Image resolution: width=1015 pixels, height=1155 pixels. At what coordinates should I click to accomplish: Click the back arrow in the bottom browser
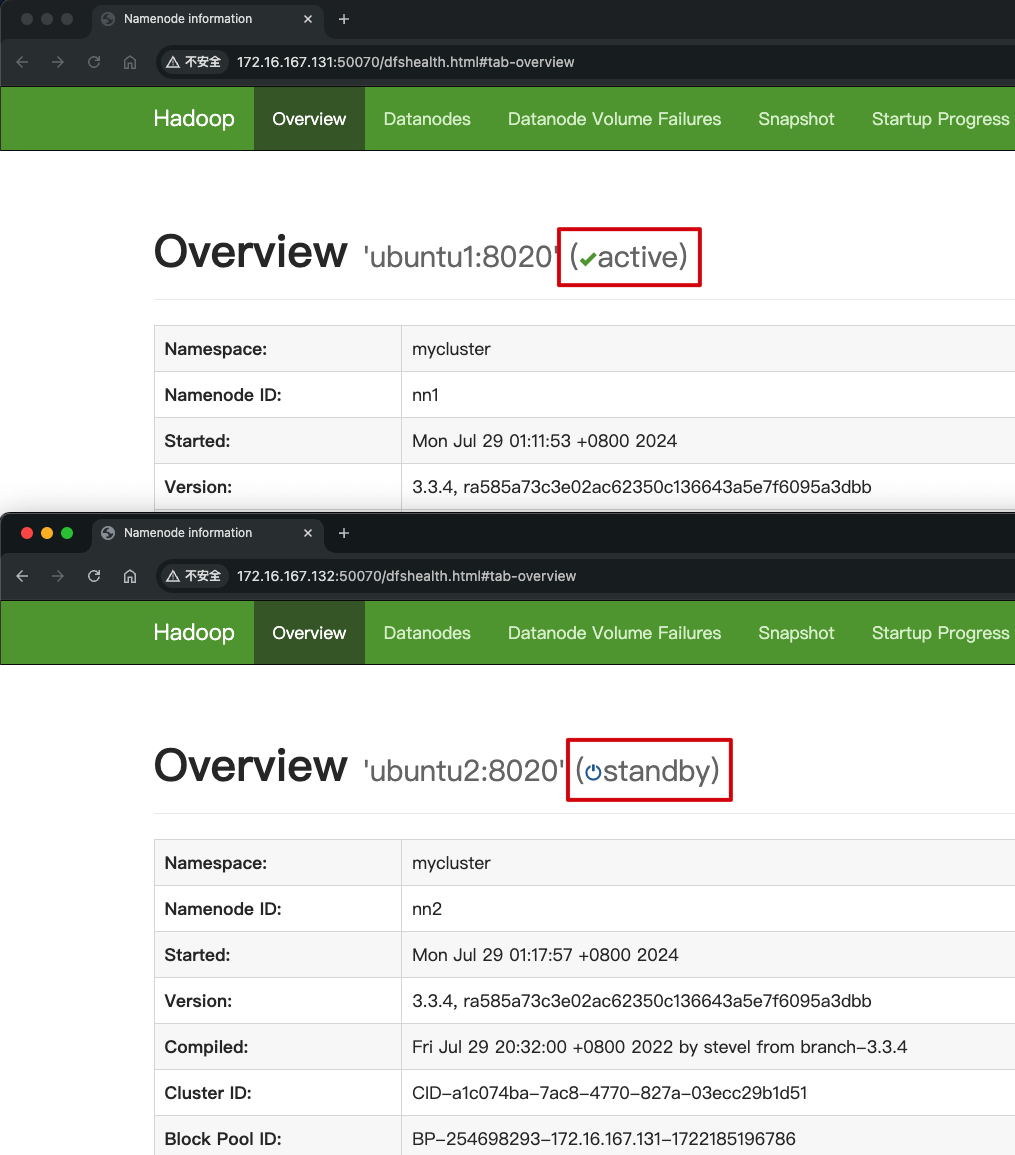coord(22,576)
